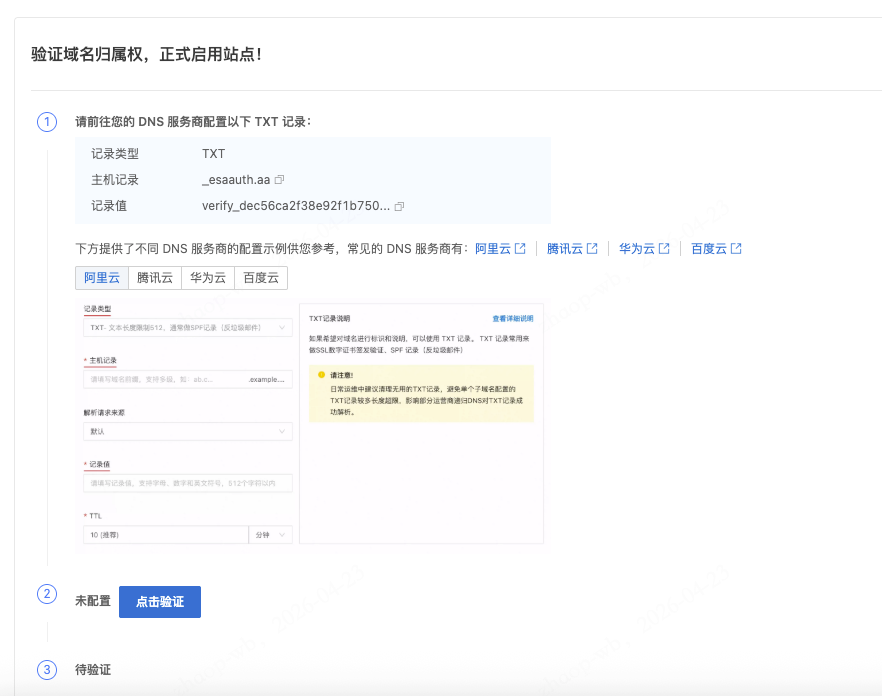882x696 pixels.
Task: Copy the host record _esaauth.aa value
Action: [280, 180]
